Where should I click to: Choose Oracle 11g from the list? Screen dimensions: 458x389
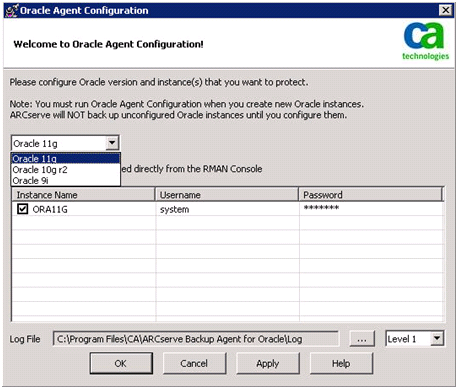(66, 158)
